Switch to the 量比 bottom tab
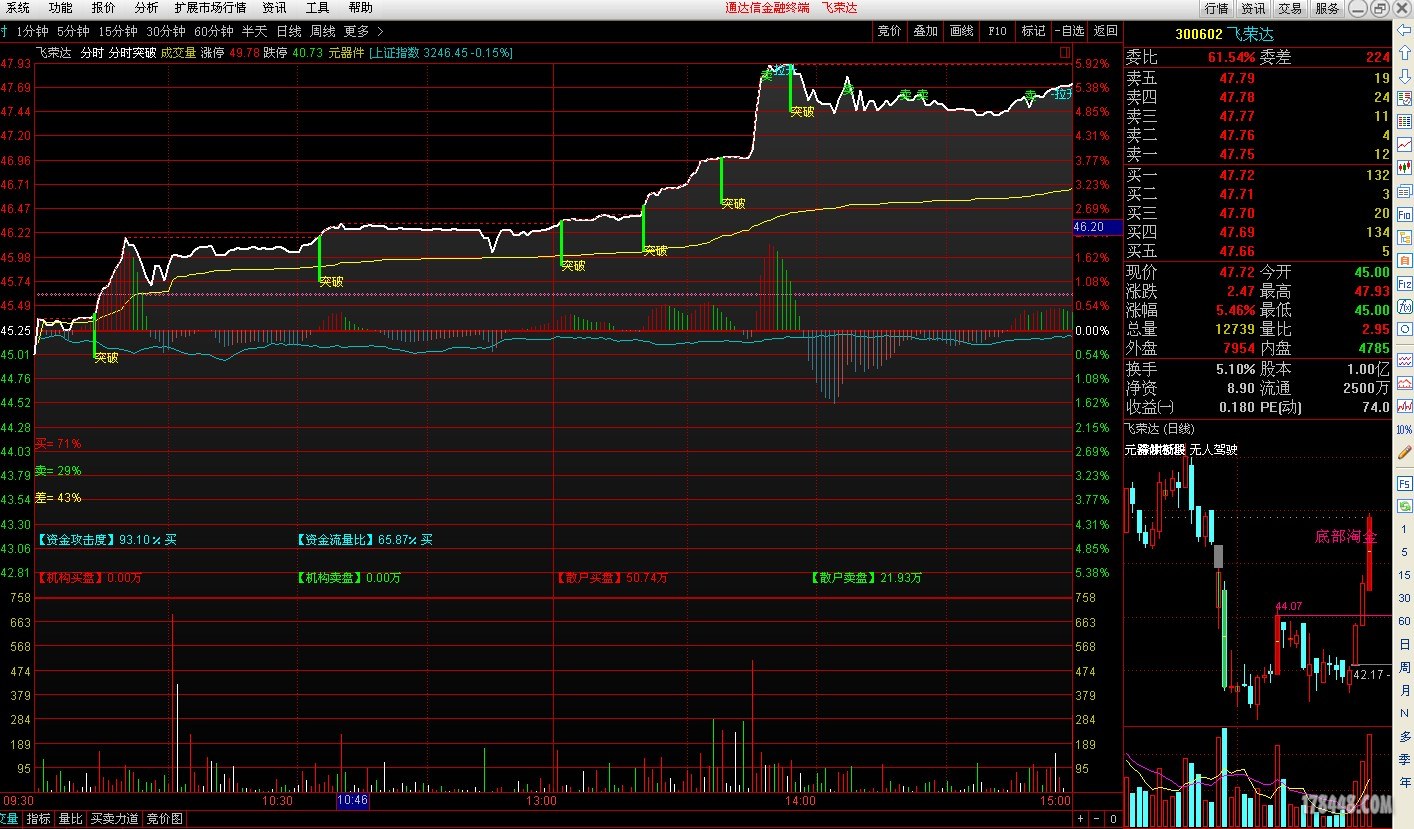This screenshot has width=1414, height=829. (x=70, y=818)
